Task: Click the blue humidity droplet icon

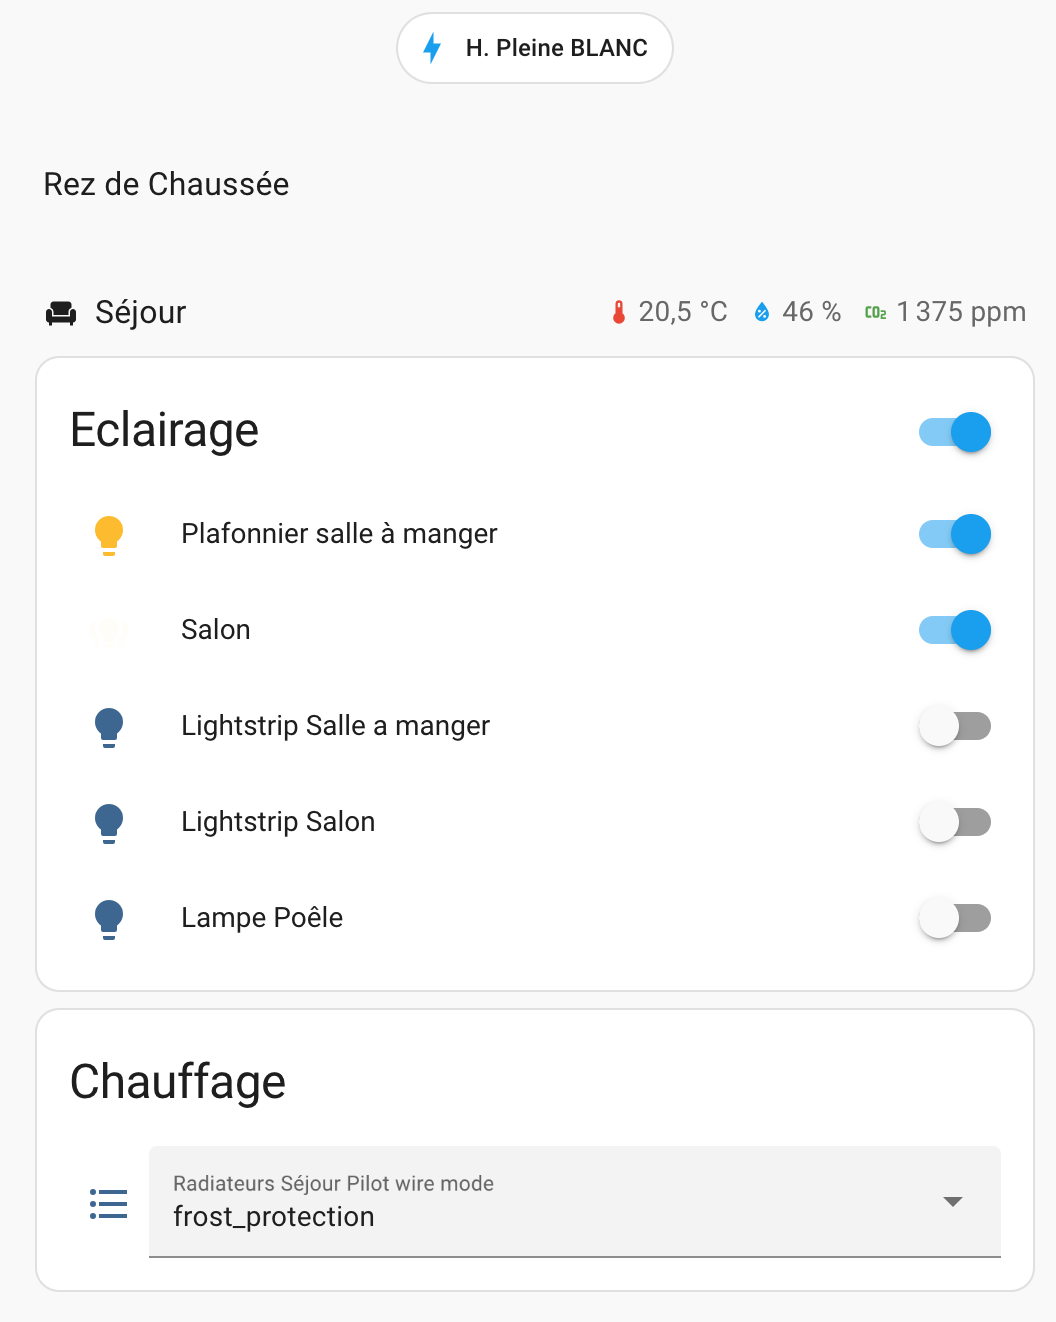Action: pyautogui.click(x=762, y=312)
